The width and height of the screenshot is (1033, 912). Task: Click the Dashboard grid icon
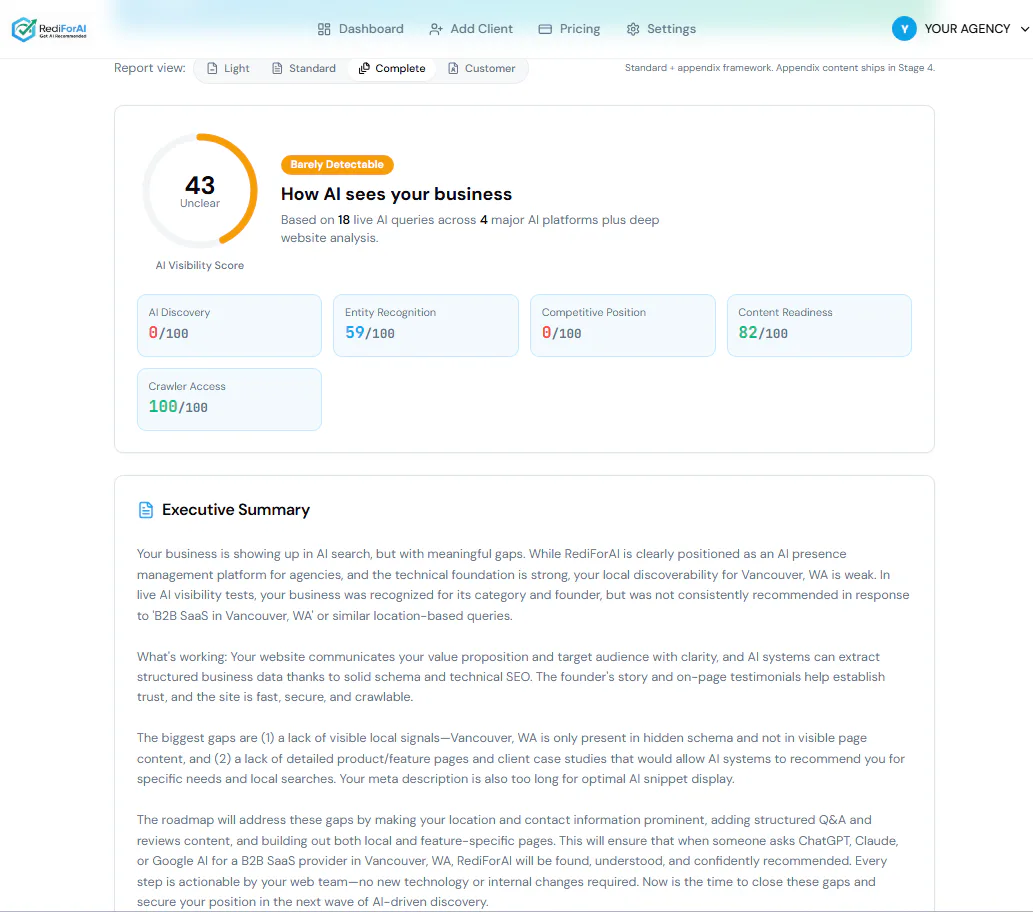pos(324,29)
